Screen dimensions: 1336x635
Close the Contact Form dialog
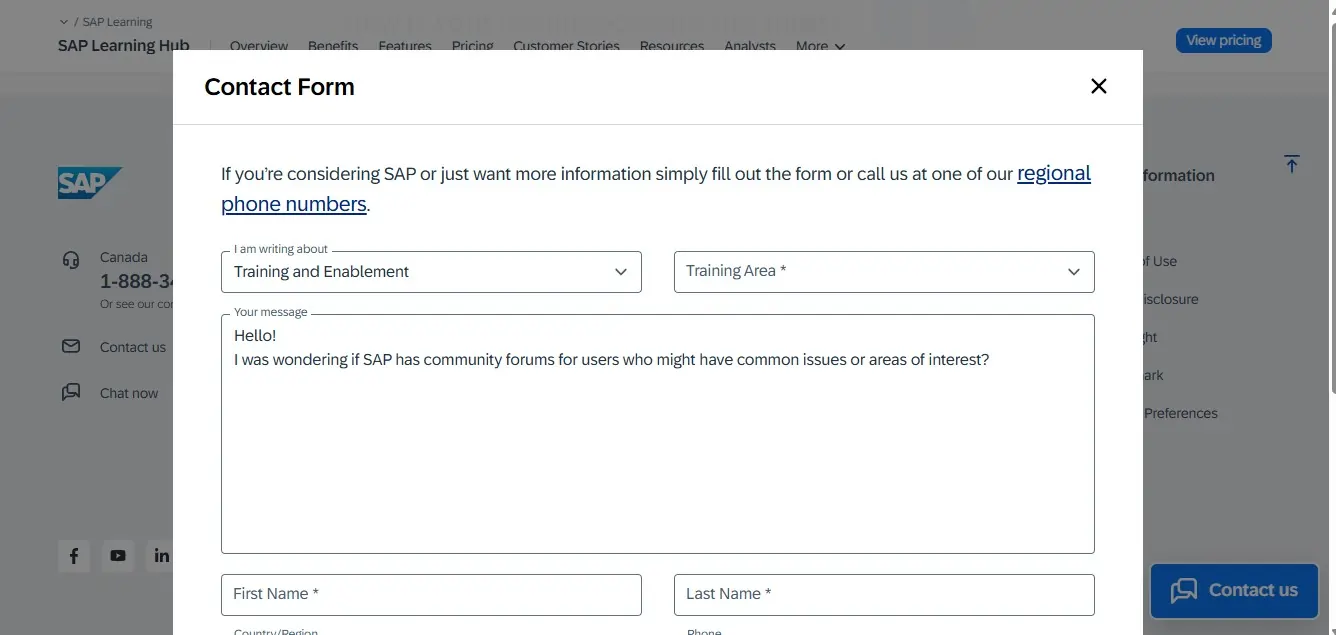click(1098, 87)
